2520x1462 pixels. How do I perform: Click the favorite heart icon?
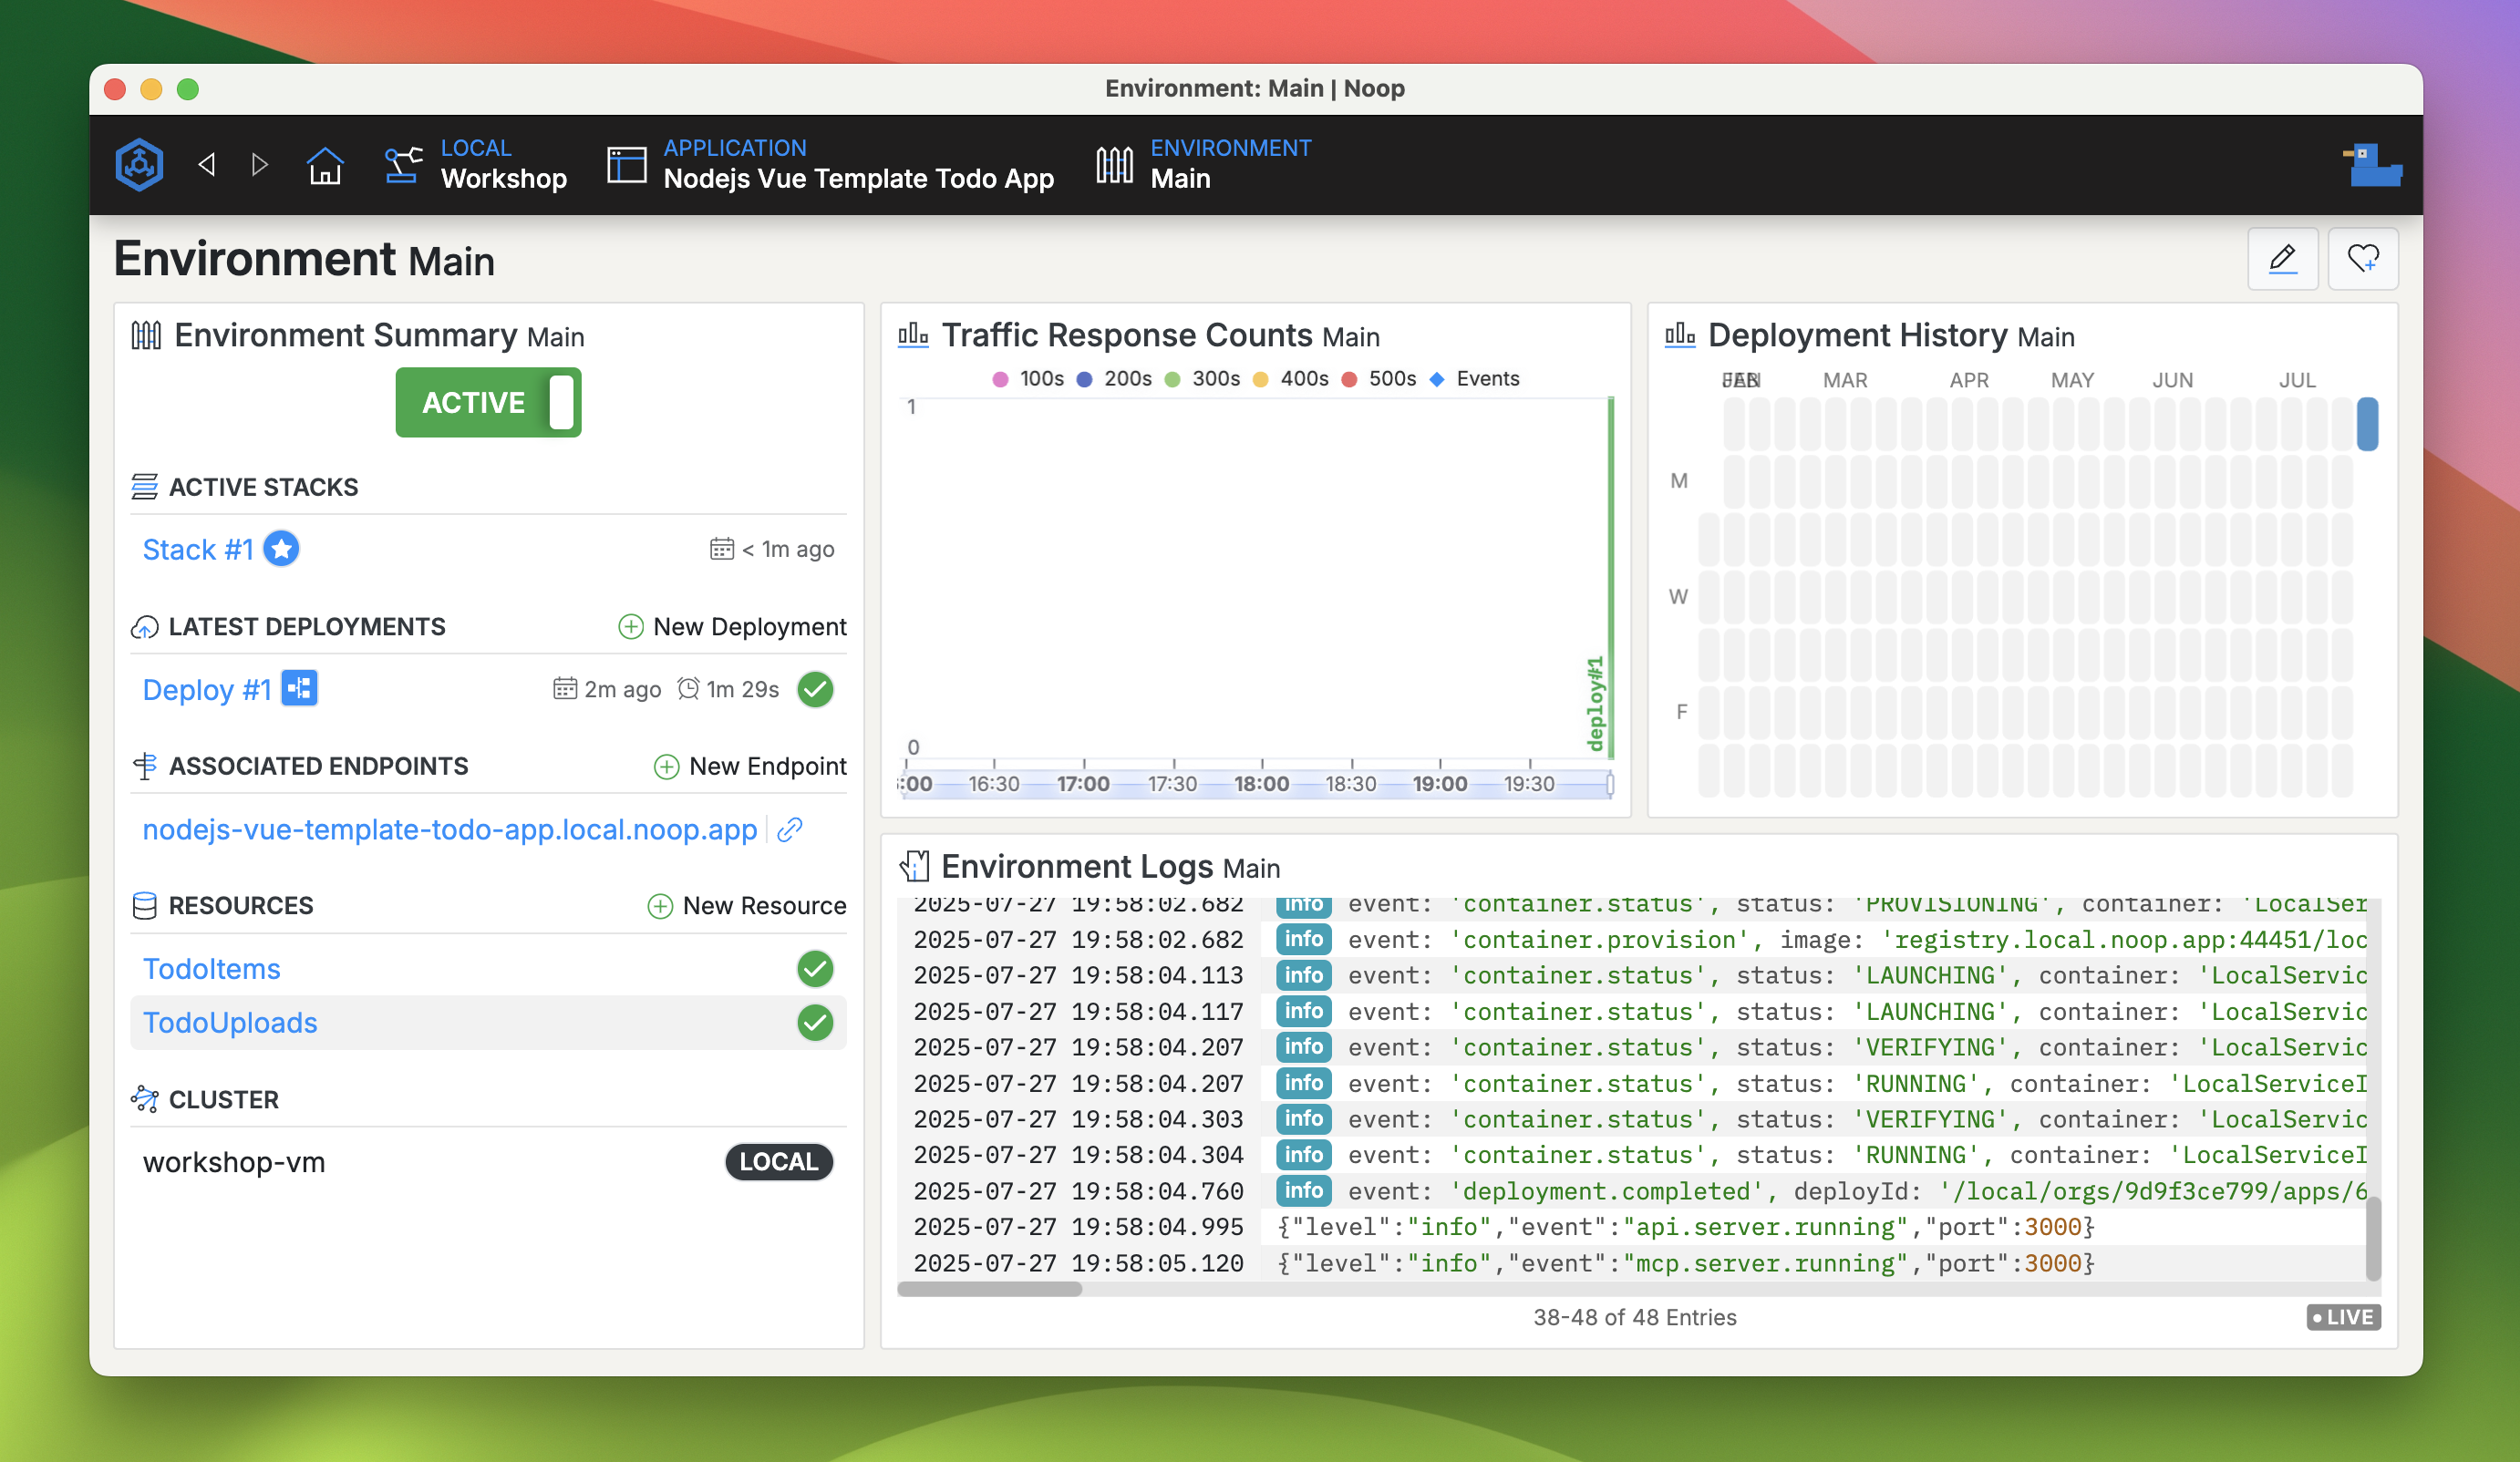(x=2363, y=259)
